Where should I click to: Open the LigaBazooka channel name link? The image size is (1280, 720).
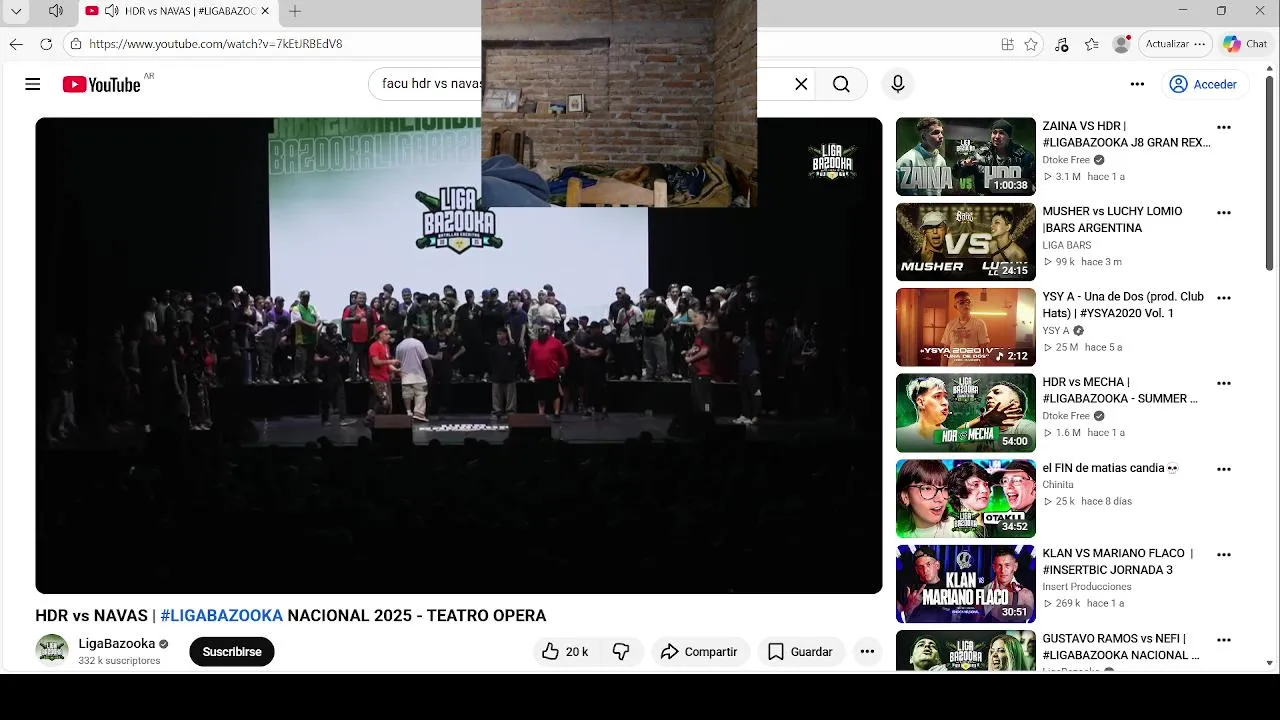coord(117,644)
